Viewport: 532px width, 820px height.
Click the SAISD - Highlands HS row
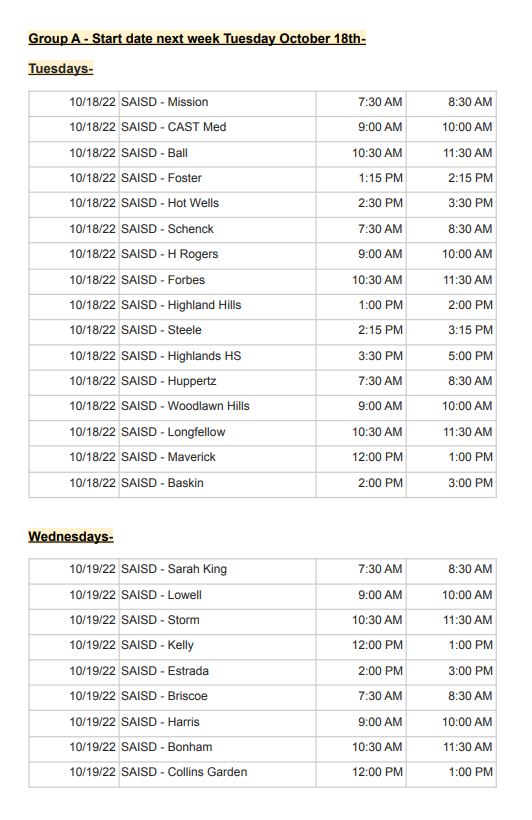(262, 357)
